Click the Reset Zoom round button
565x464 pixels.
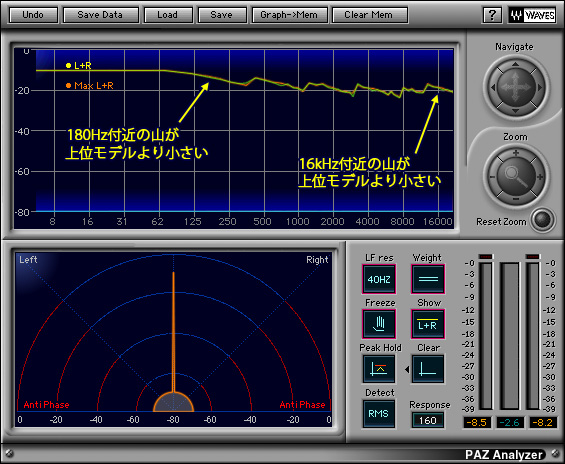[x=543, y=219]
